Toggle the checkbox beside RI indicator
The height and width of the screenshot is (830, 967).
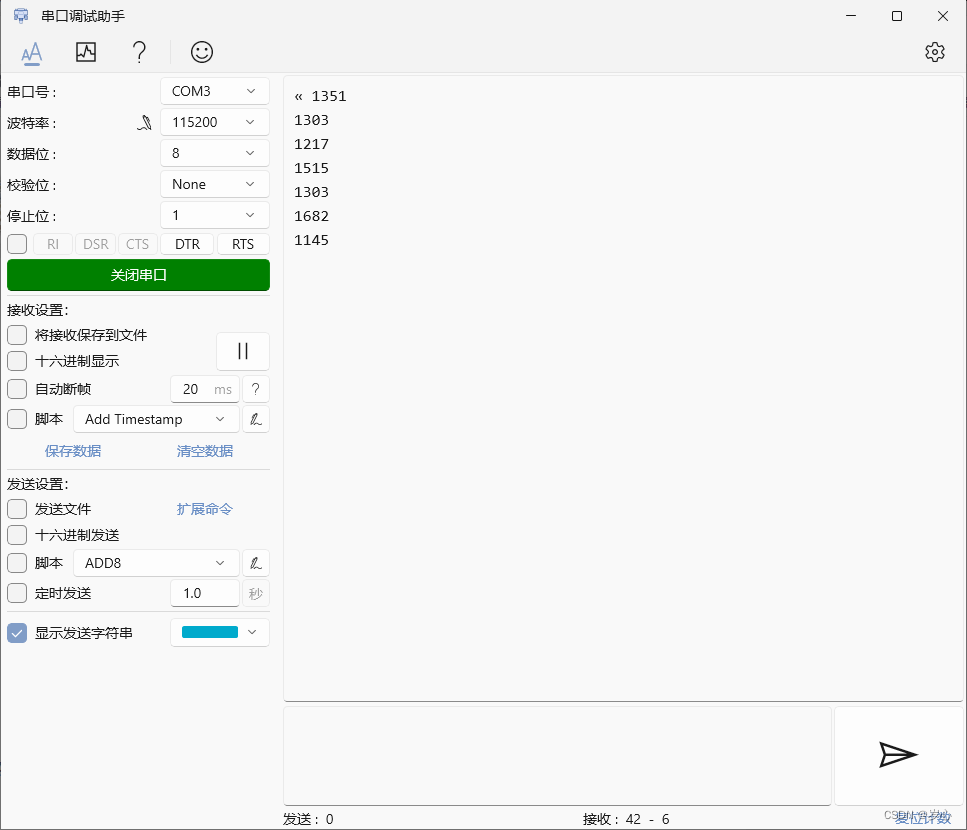tap(17, 244)
